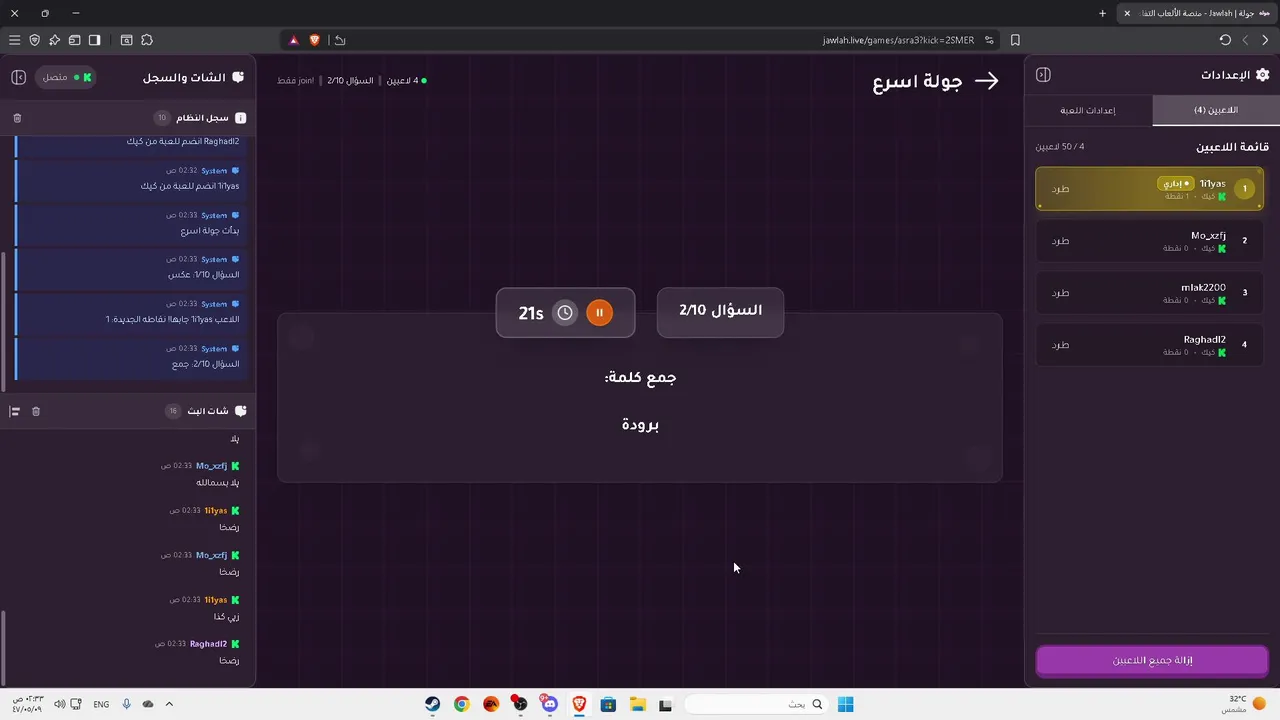Click the Brave Rewards triangle icon

click(x=293, y=40)
